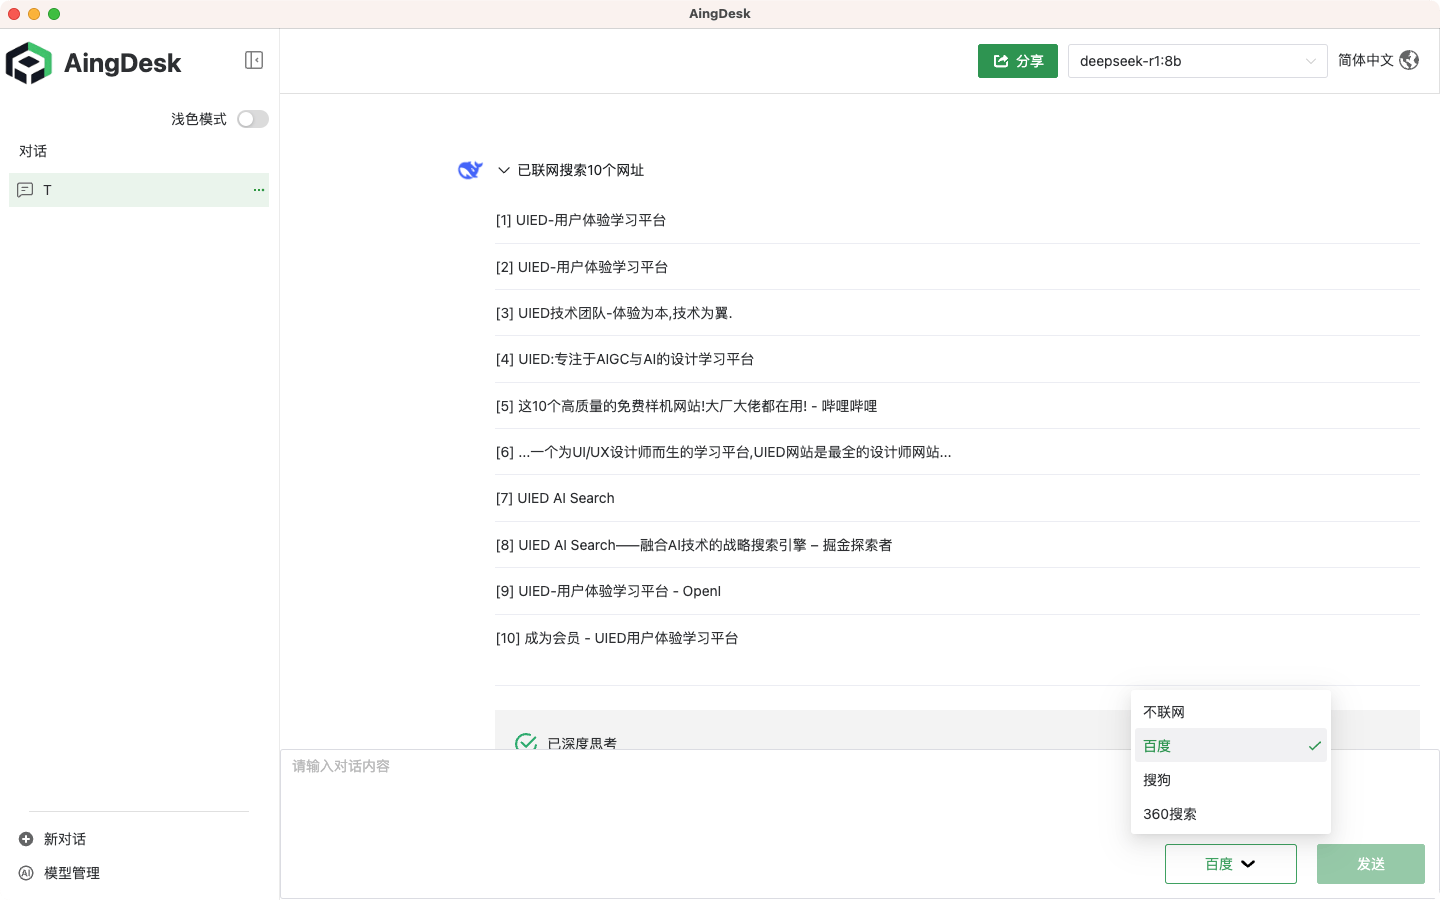Click the plus icon beside 新对话

26,839
